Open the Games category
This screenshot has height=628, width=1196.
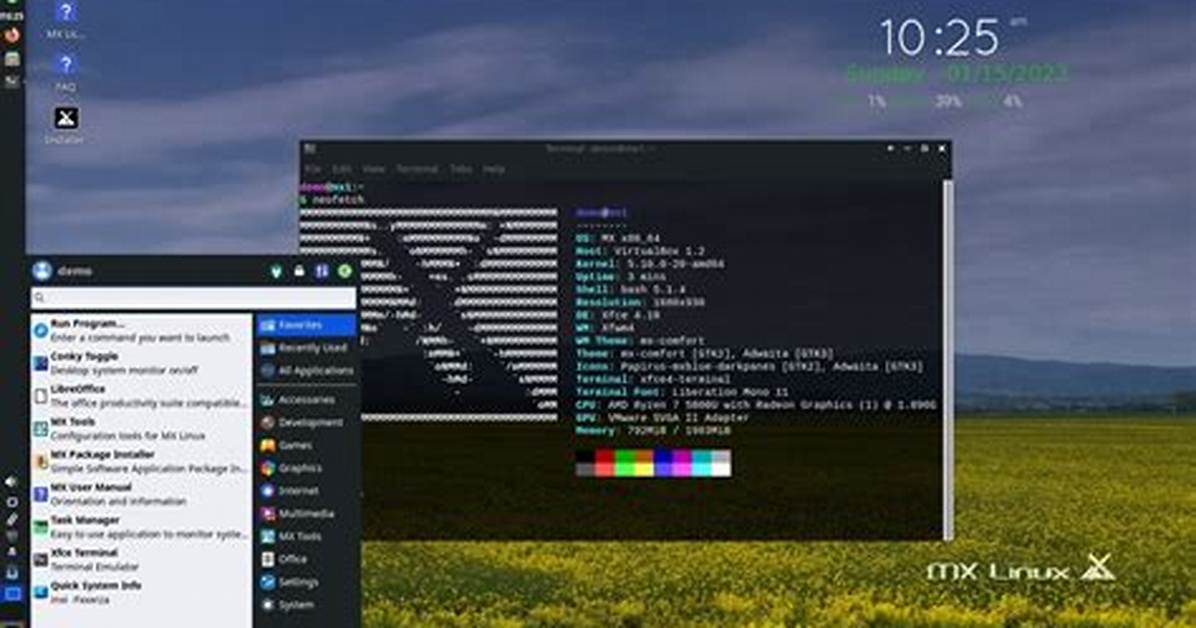(x=306, y=446)
